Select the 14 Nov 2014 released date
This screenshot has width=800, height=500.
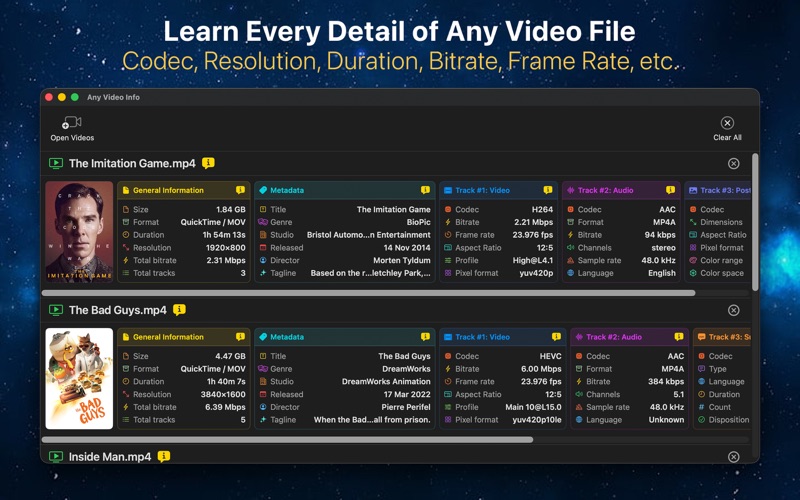[x=407, y=248]
